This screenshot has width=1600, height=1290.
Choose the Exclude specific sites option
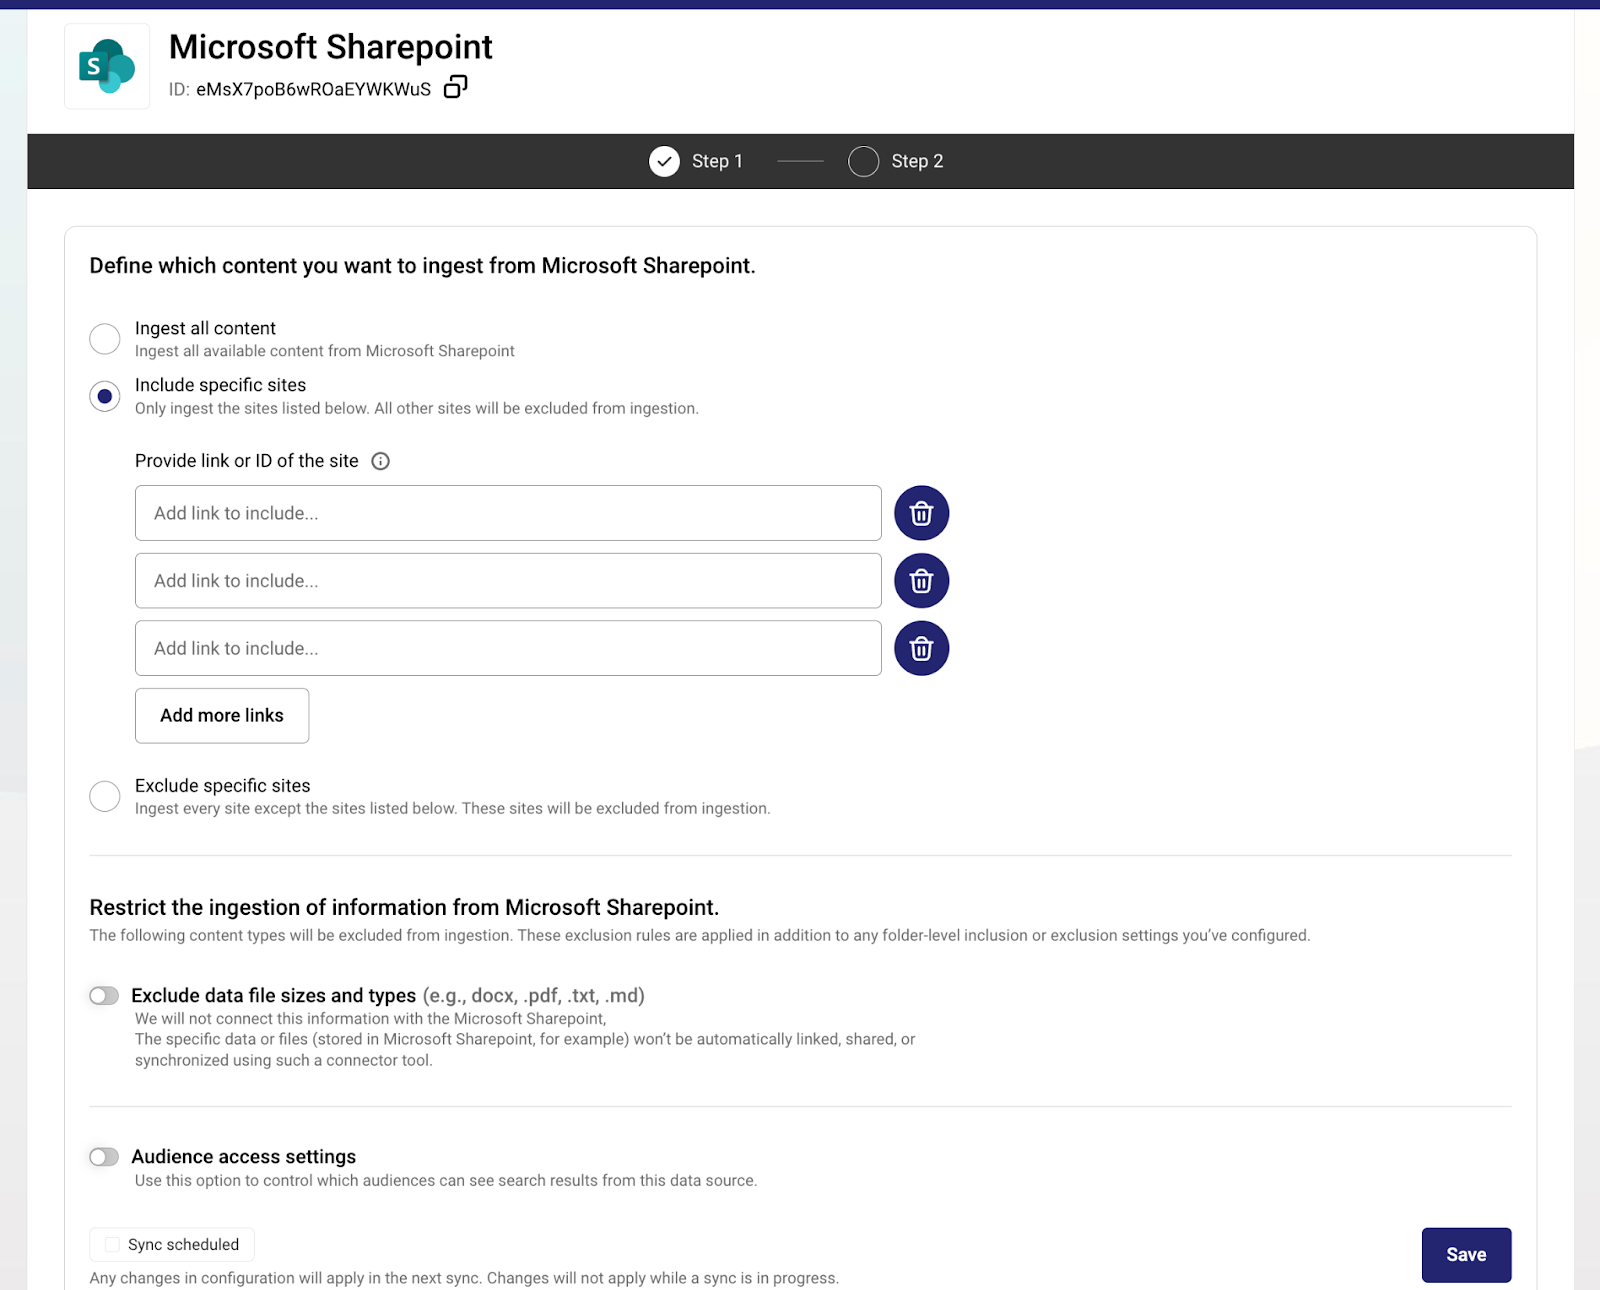[x=105, y=796]
